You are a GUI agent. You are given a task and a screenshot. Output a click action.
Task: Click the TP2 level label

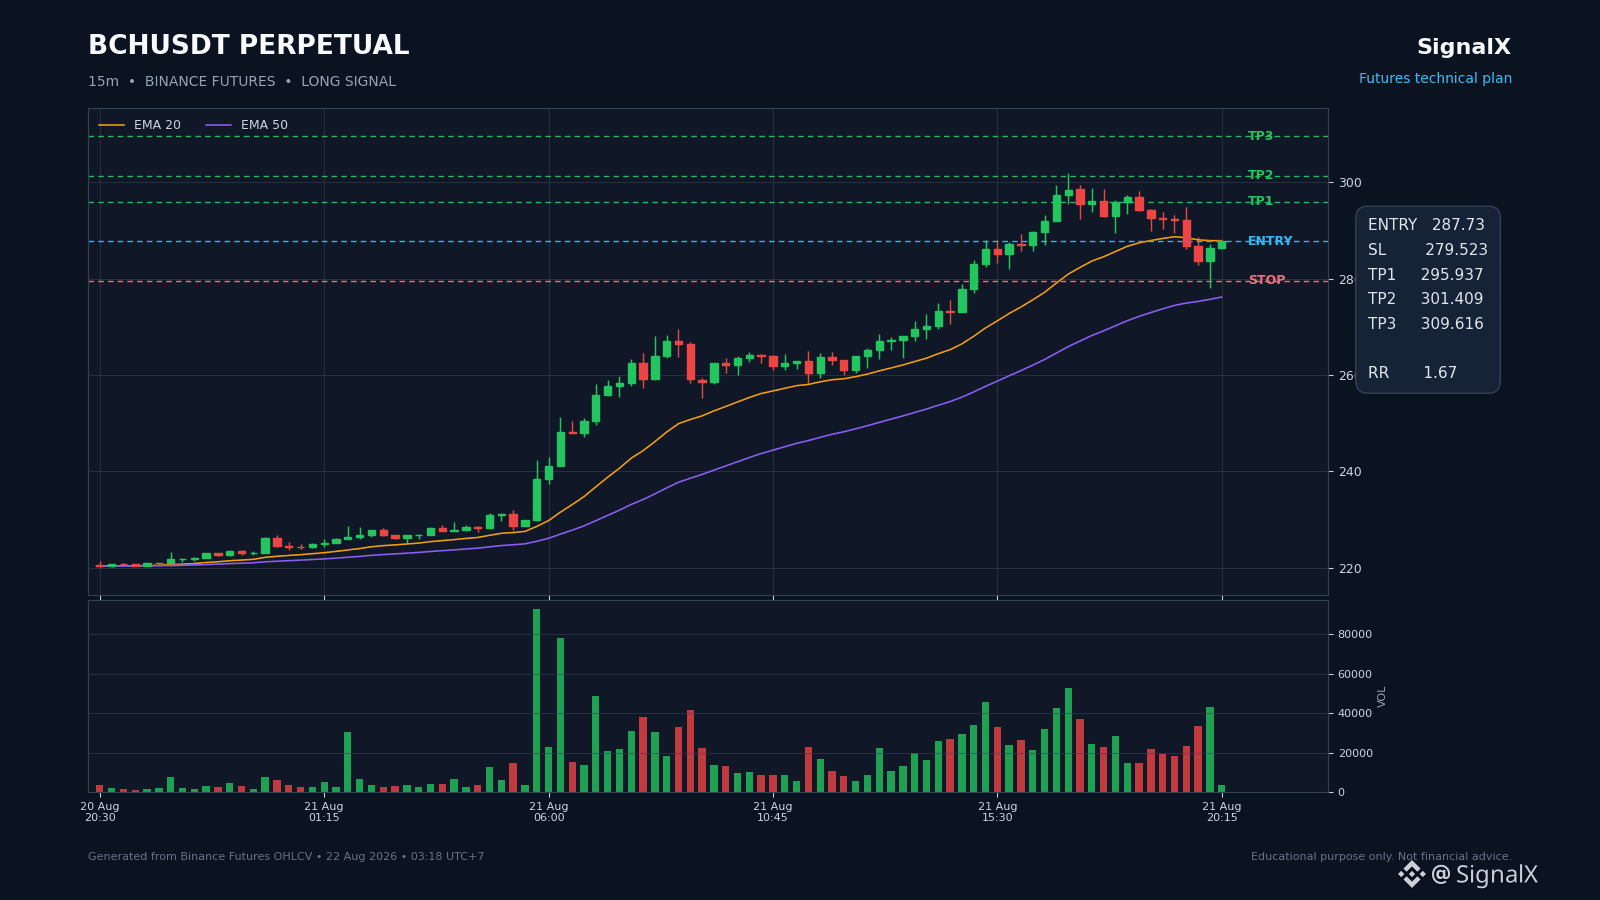pos(1260,175)
